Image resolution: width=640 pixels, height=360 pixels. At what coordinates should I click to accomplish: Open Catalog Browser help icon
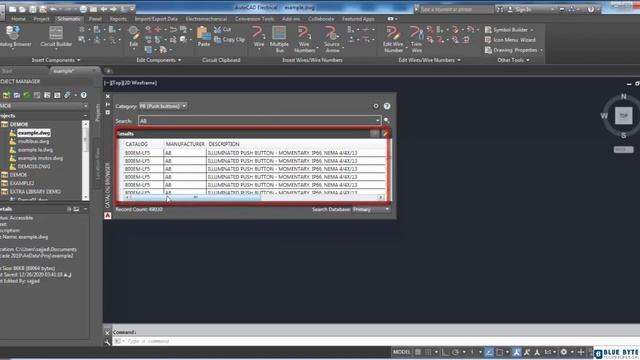(387, 106)
